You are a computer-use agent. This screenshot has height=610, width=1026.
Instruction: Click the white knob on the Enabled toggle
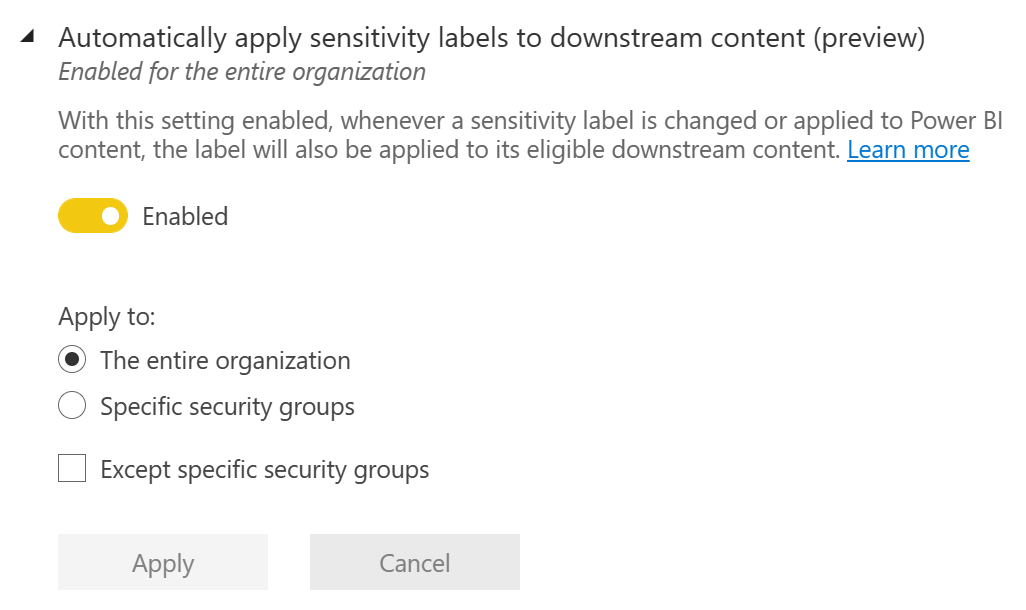click(x=110, y=216)
